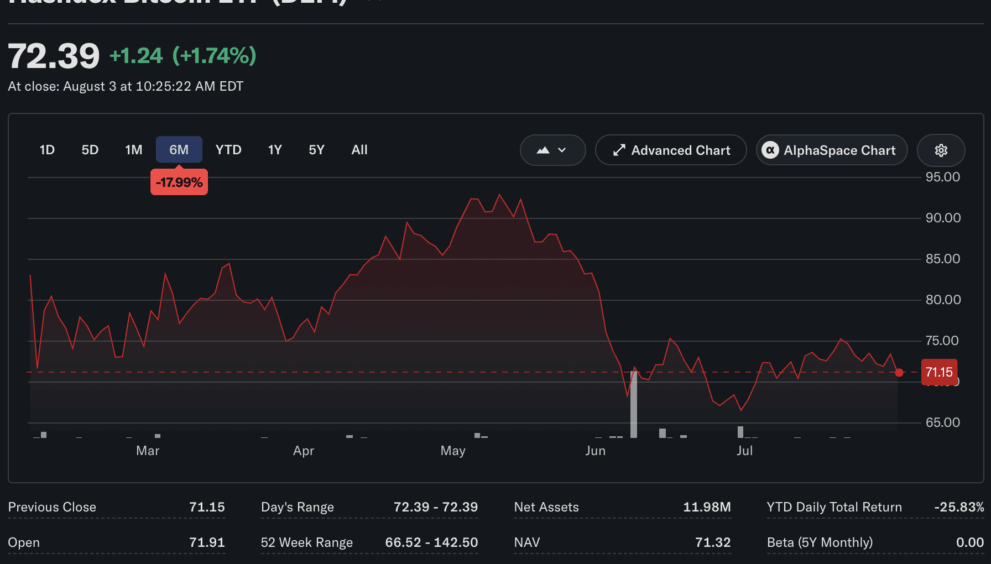991x564 pixels.
Task: Click the 72.39 - 72.39 day range value
Action: pos(435,507)
